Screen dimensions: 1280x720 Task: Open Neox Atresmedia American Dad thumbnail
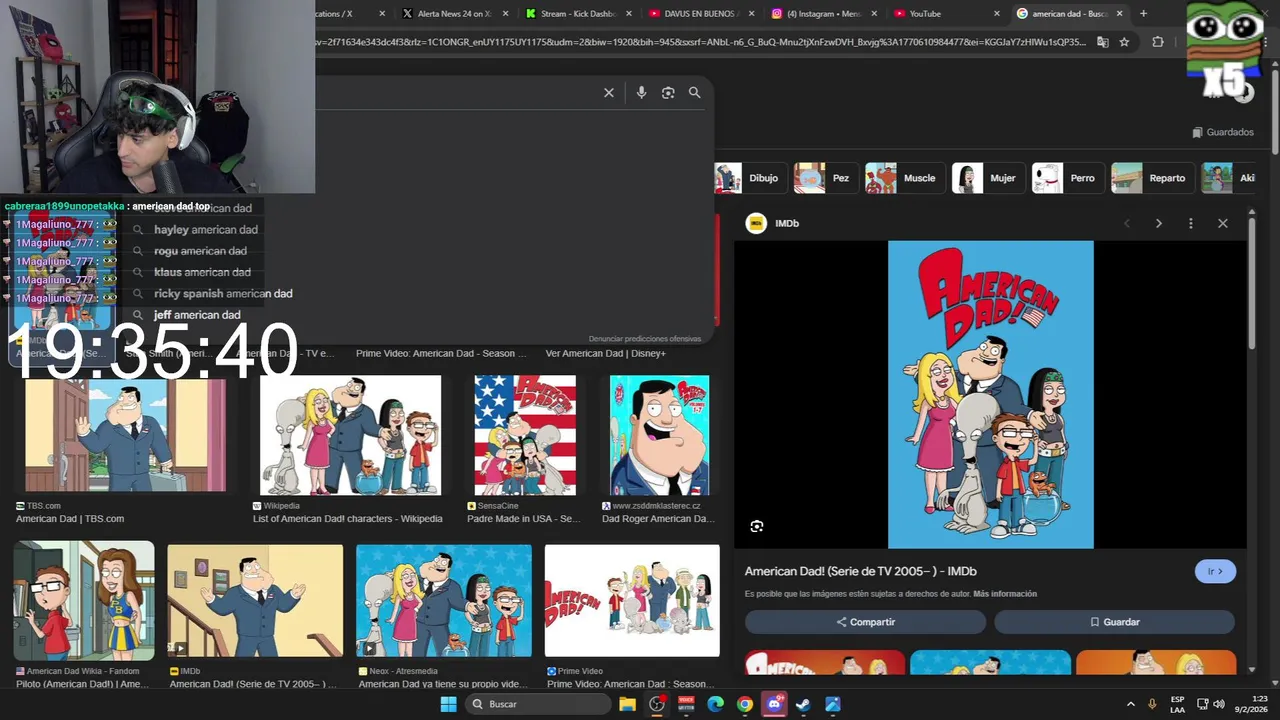click(443, 600)
